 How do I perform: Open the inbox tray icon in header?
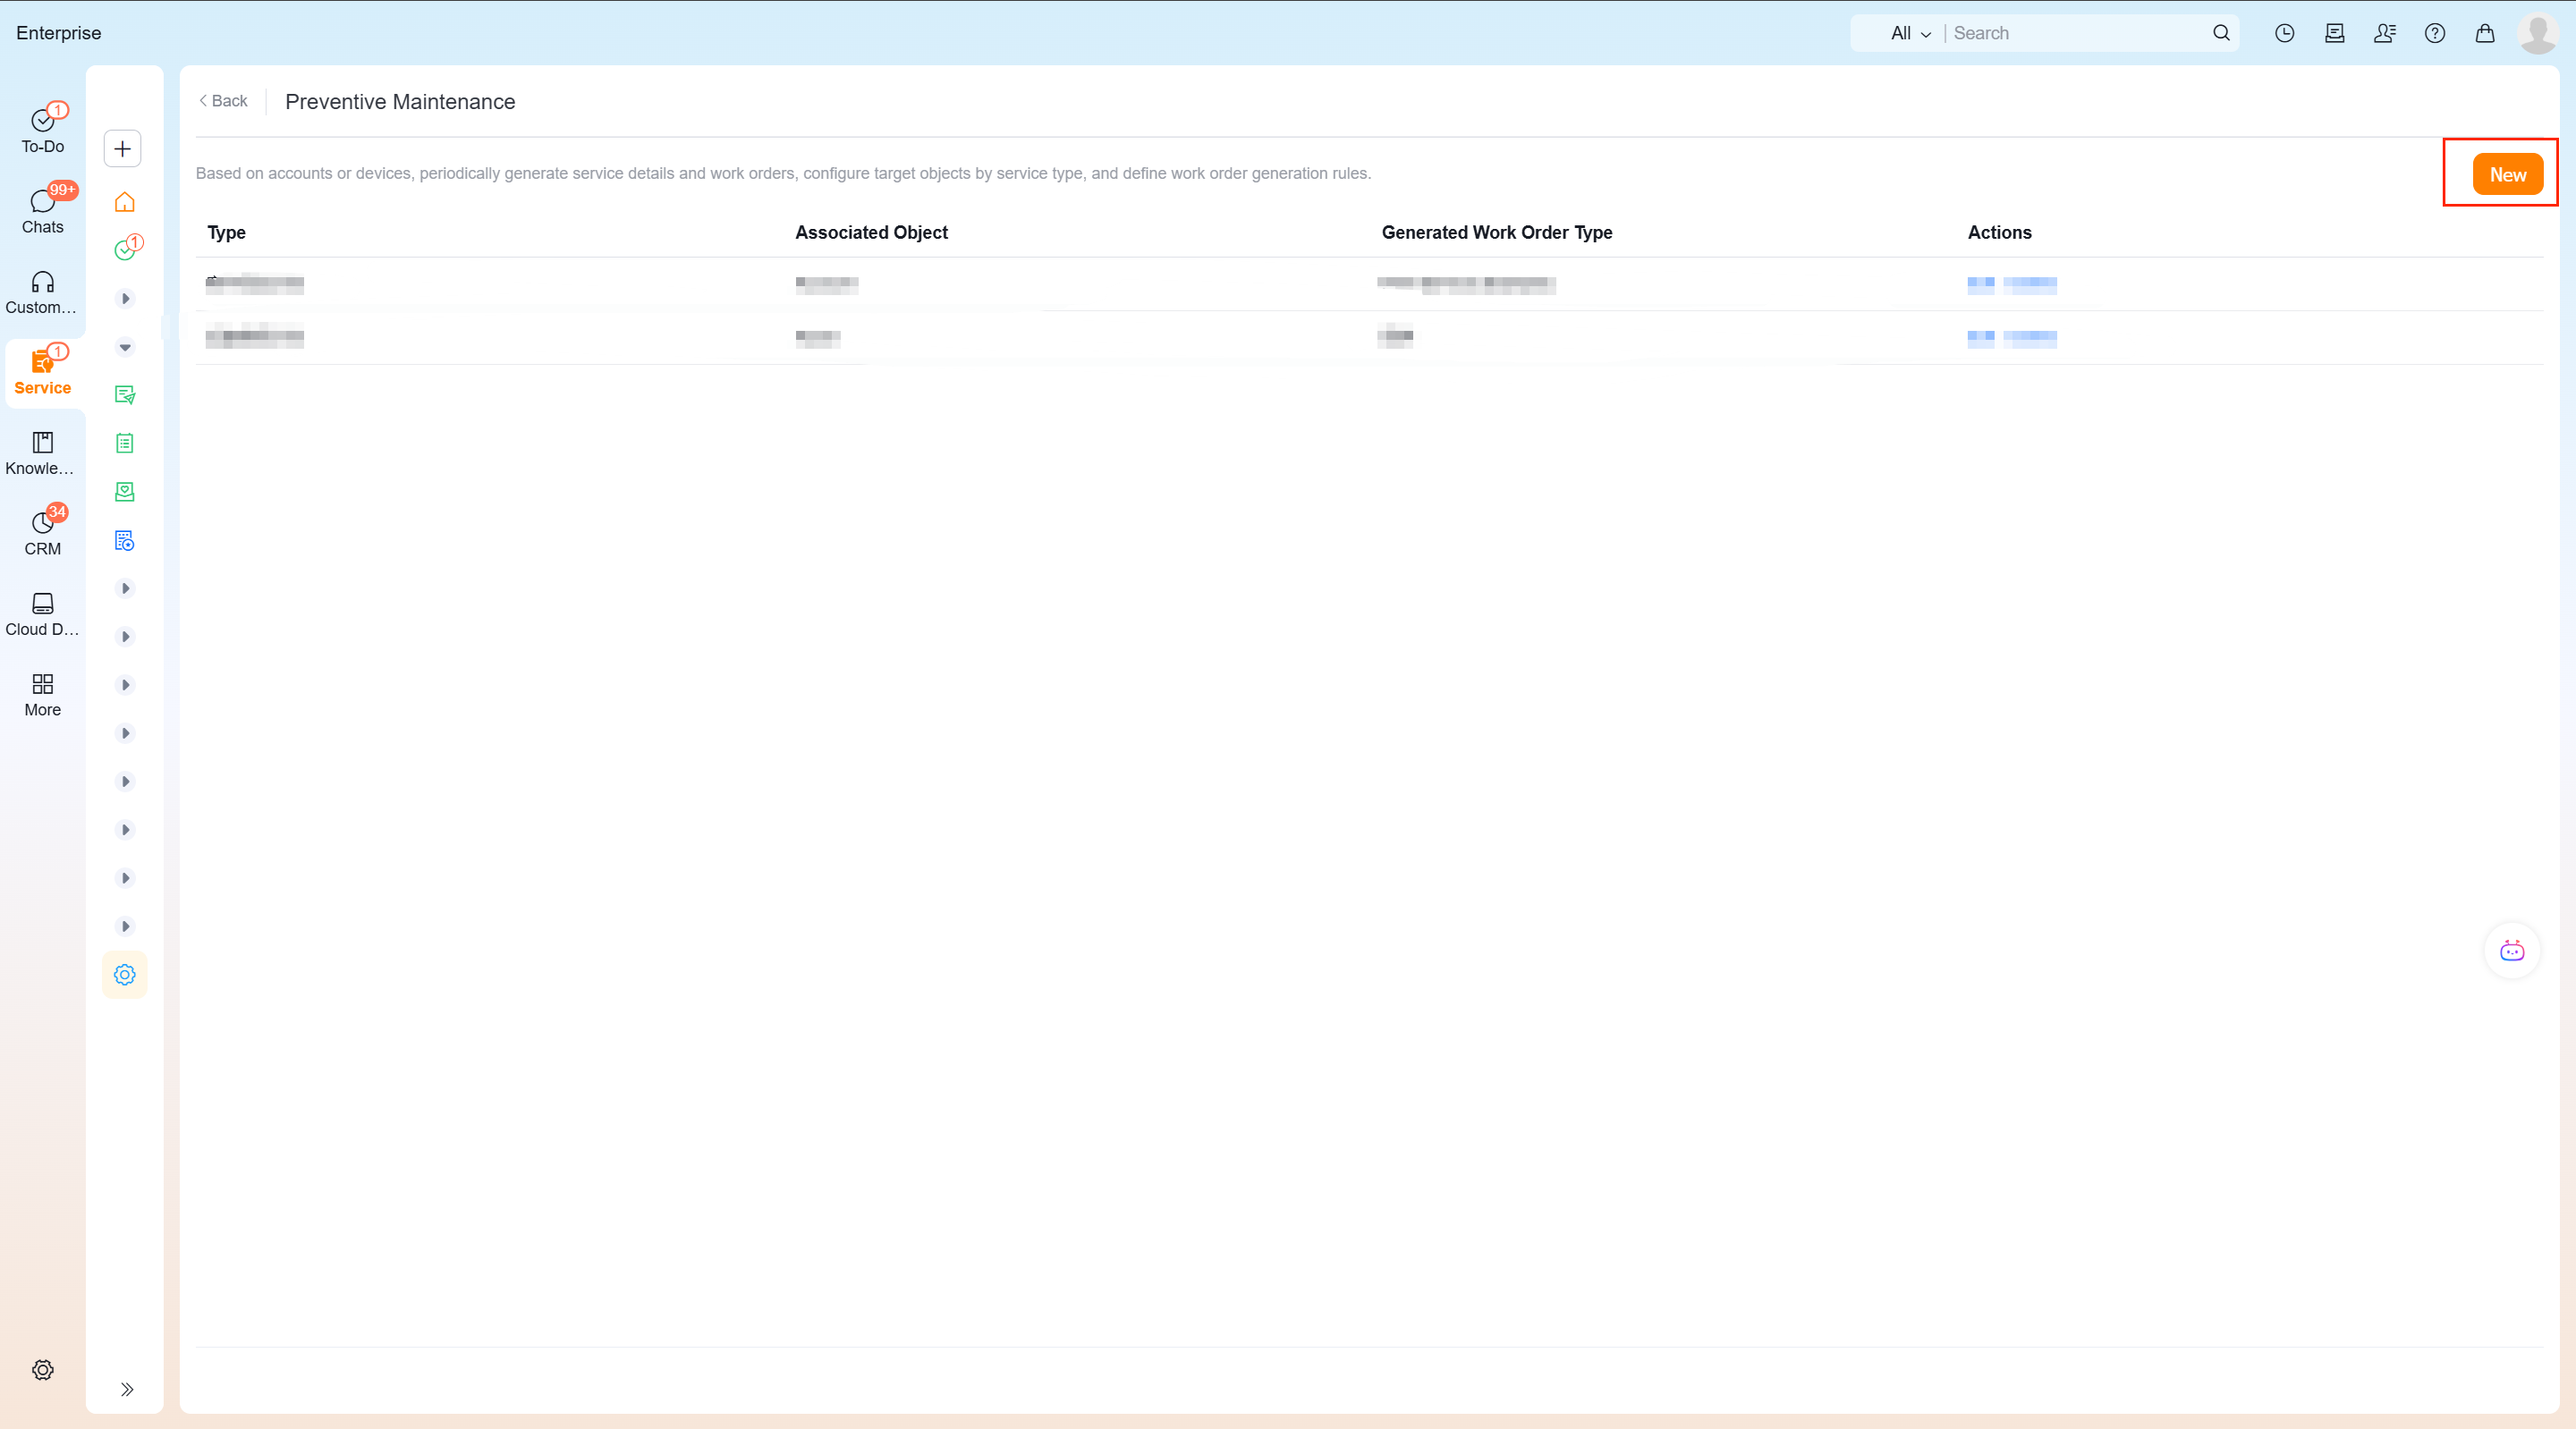point(2335,33)
